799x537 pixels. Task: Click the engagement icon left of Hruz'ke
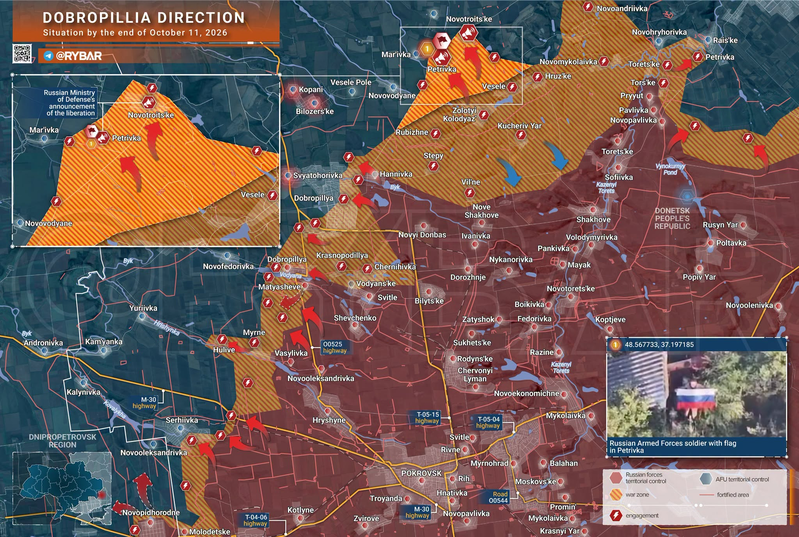click(537, 77)
